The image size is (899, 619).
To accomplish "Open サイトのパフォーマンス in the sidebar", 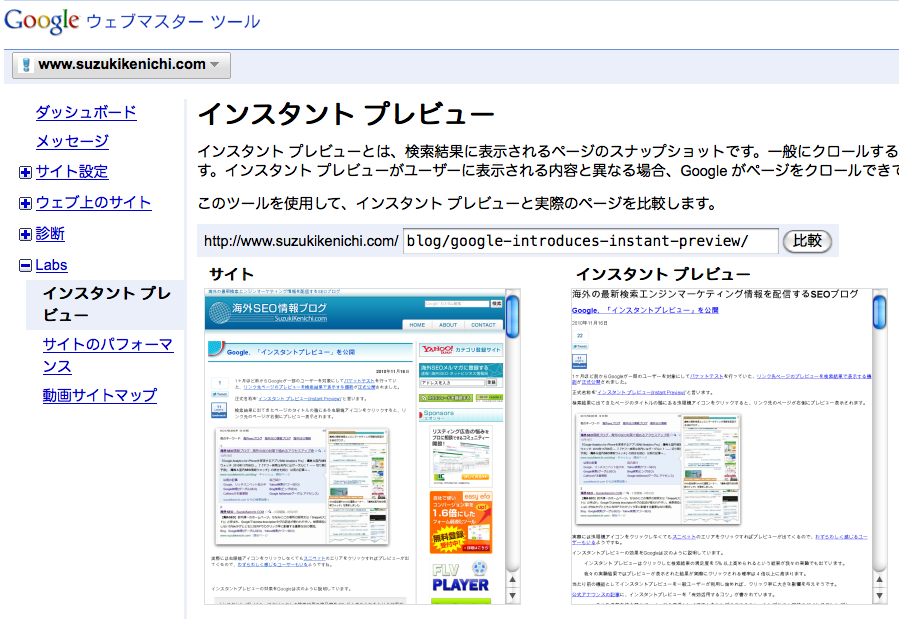I will click(108, 355).
